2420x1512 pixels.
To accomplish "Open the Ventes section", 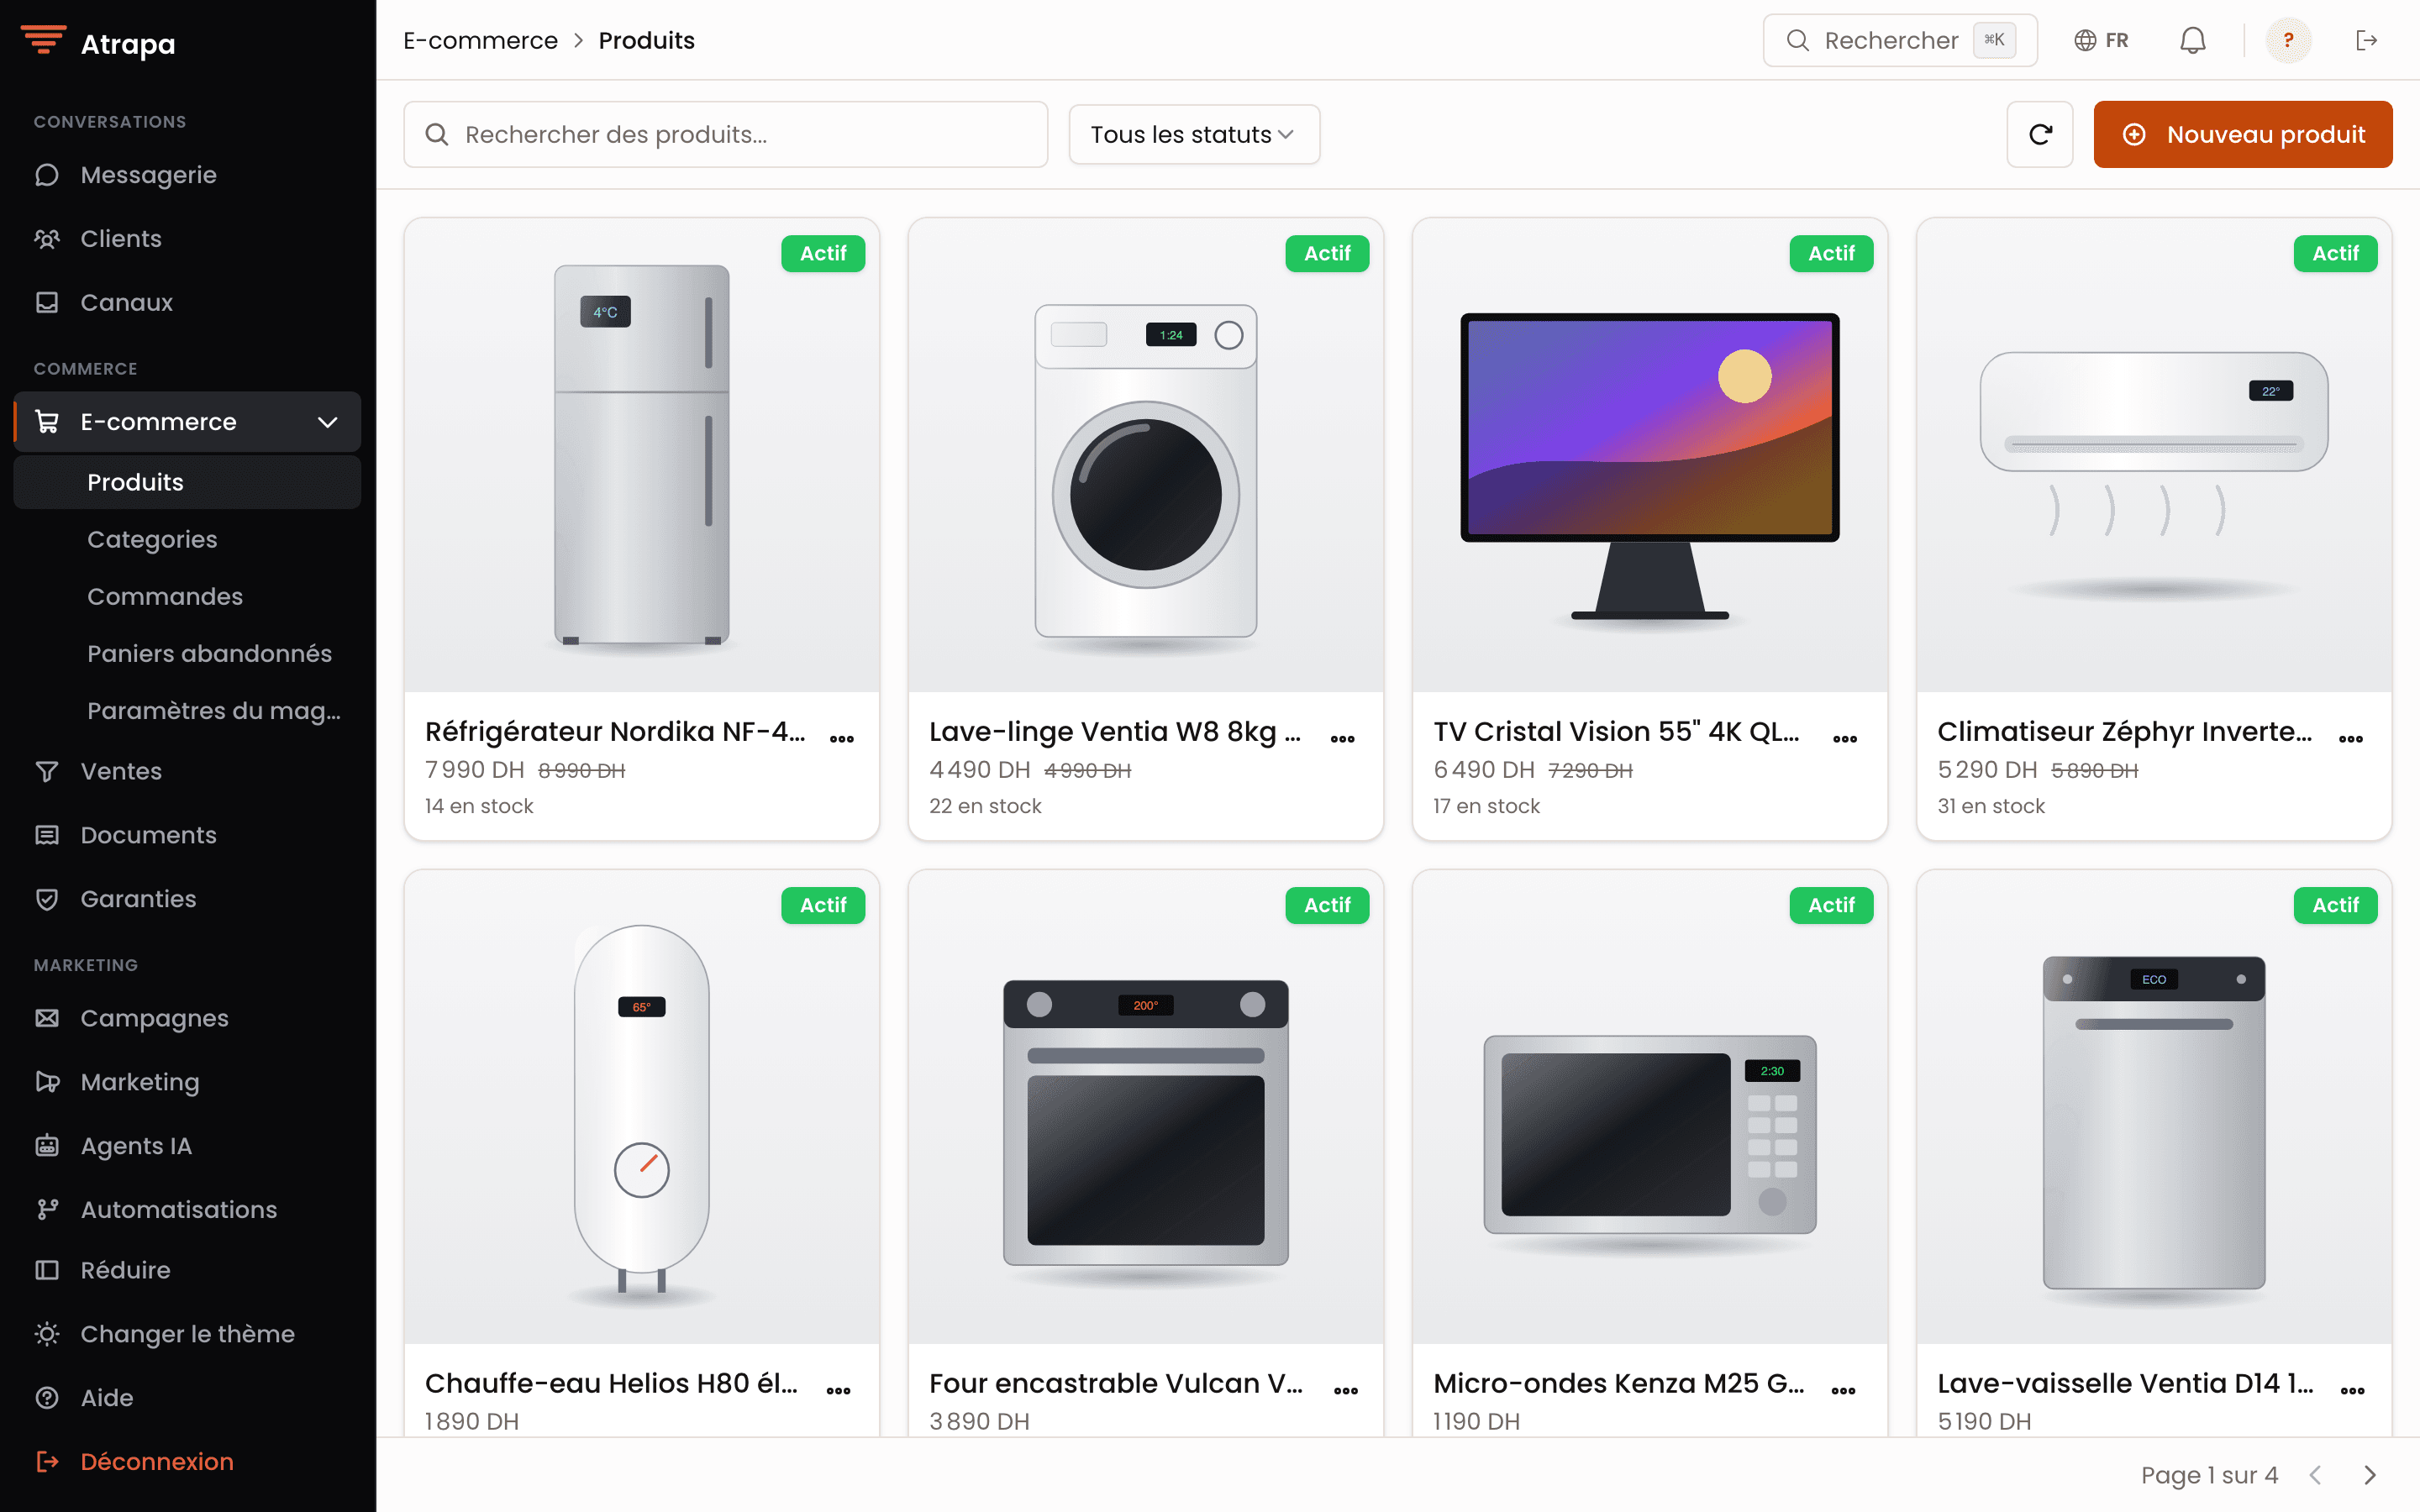I will coord(187,771).
